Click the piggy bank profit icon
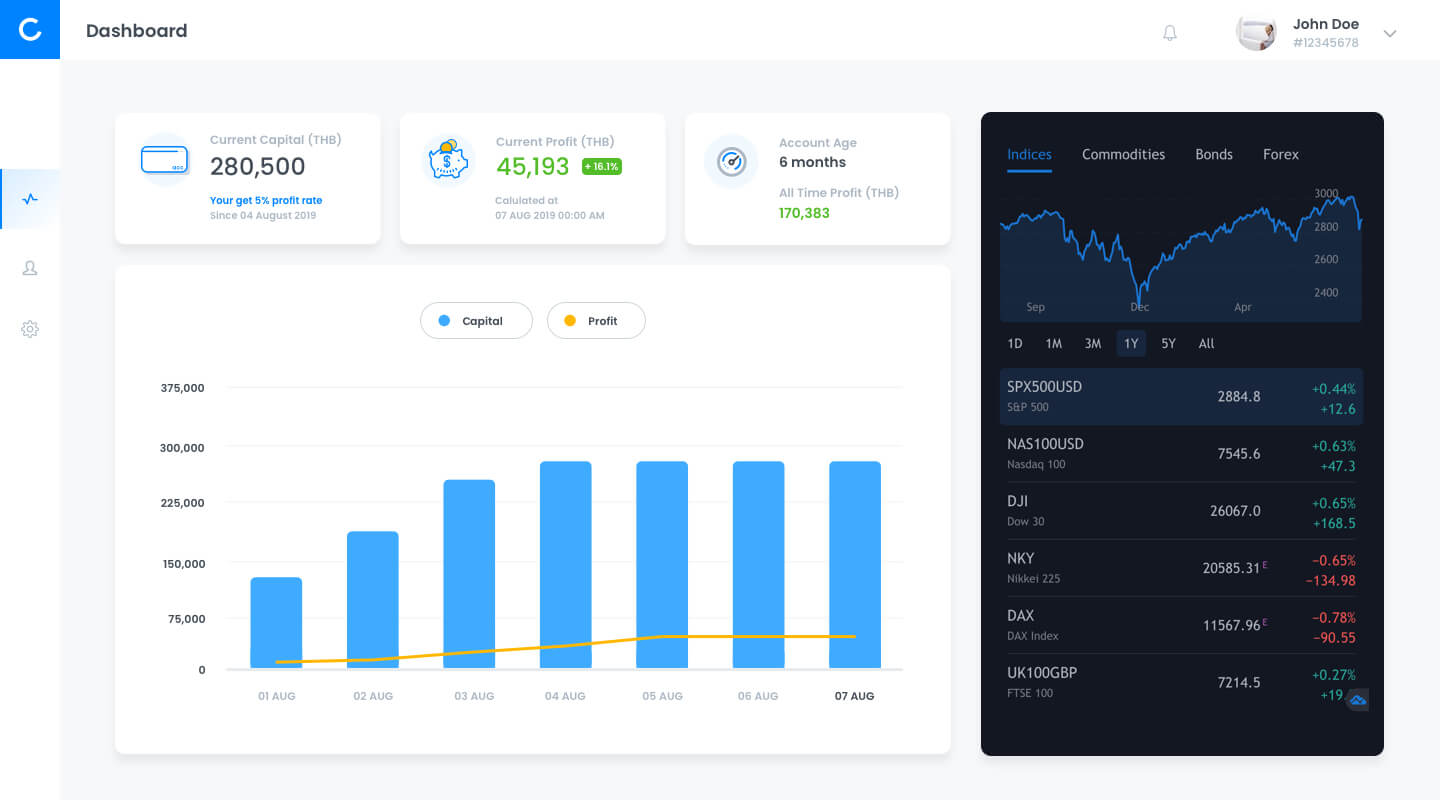1440x800 pixels. tap(448, 160)
